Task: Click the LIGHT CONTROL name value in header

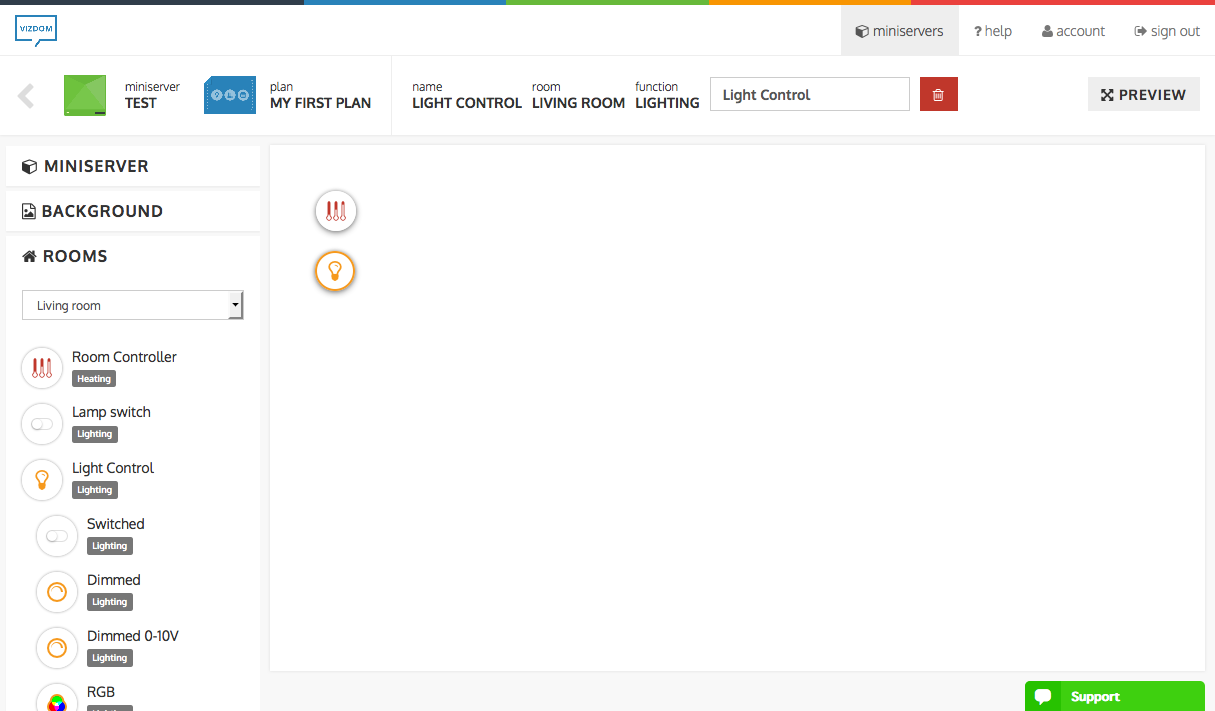Action: coord(467,103)
